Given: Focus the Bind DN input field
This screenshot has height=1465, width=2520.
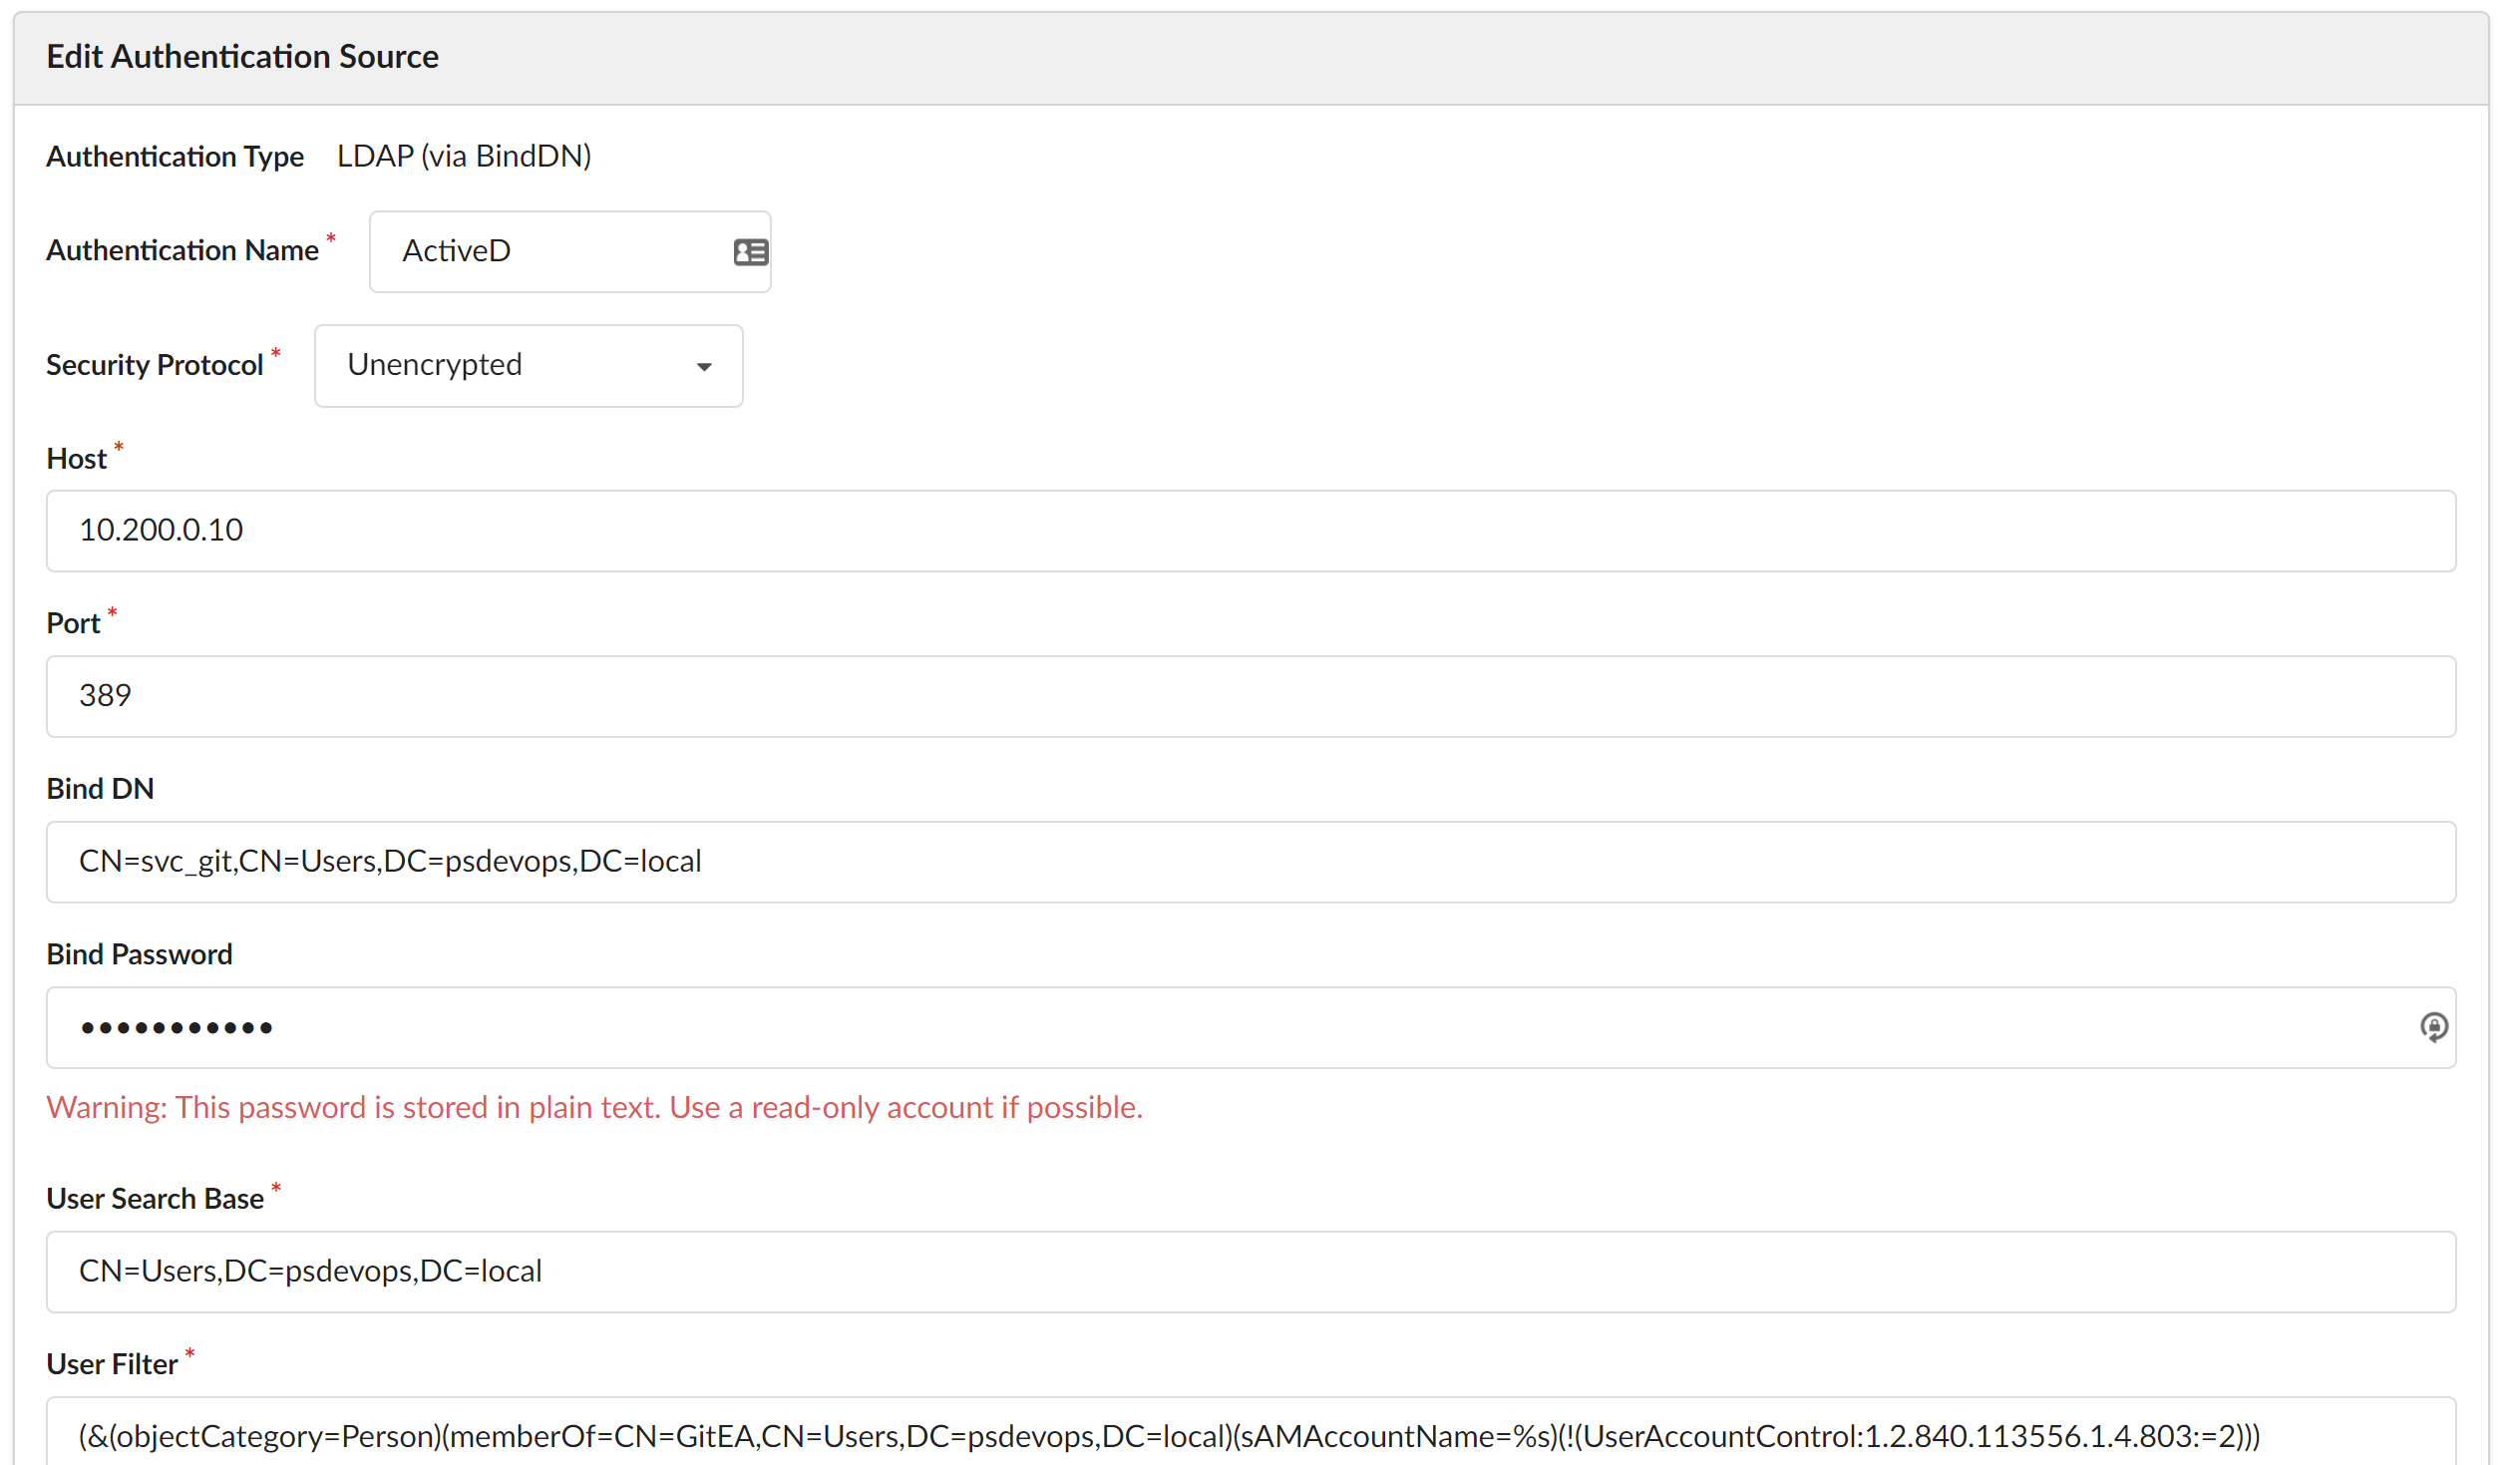Looking at the screenshot, I should tap(1250, 862).
